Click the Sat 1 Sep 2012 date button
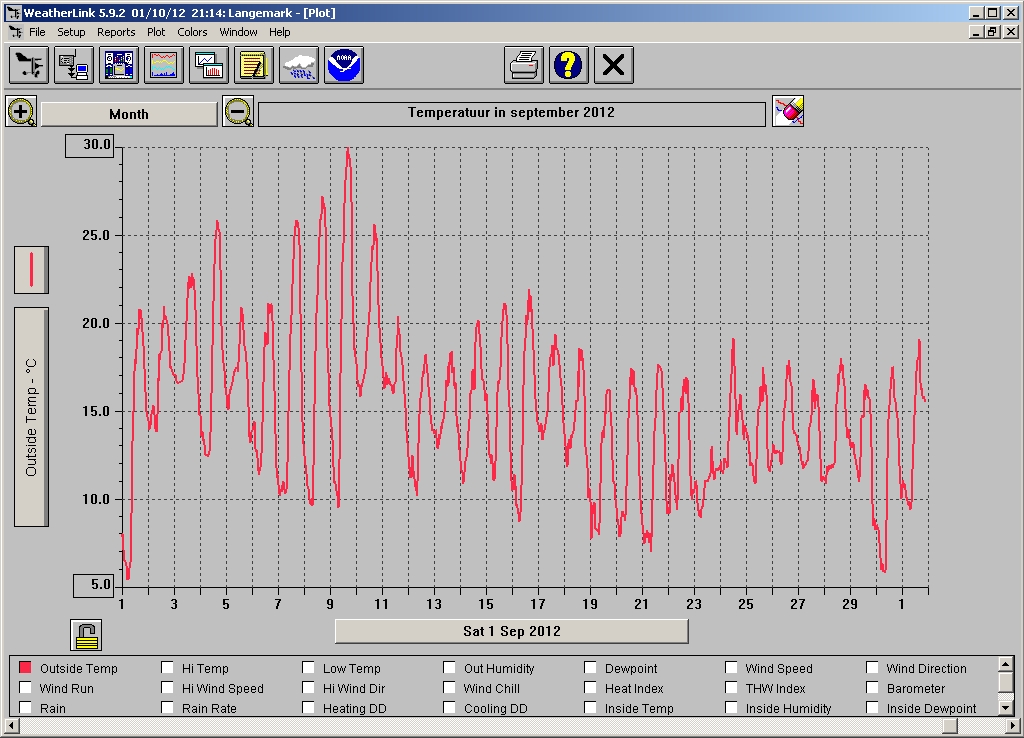Viewport: 1024px width, 738px height. (x=512, y=632)
